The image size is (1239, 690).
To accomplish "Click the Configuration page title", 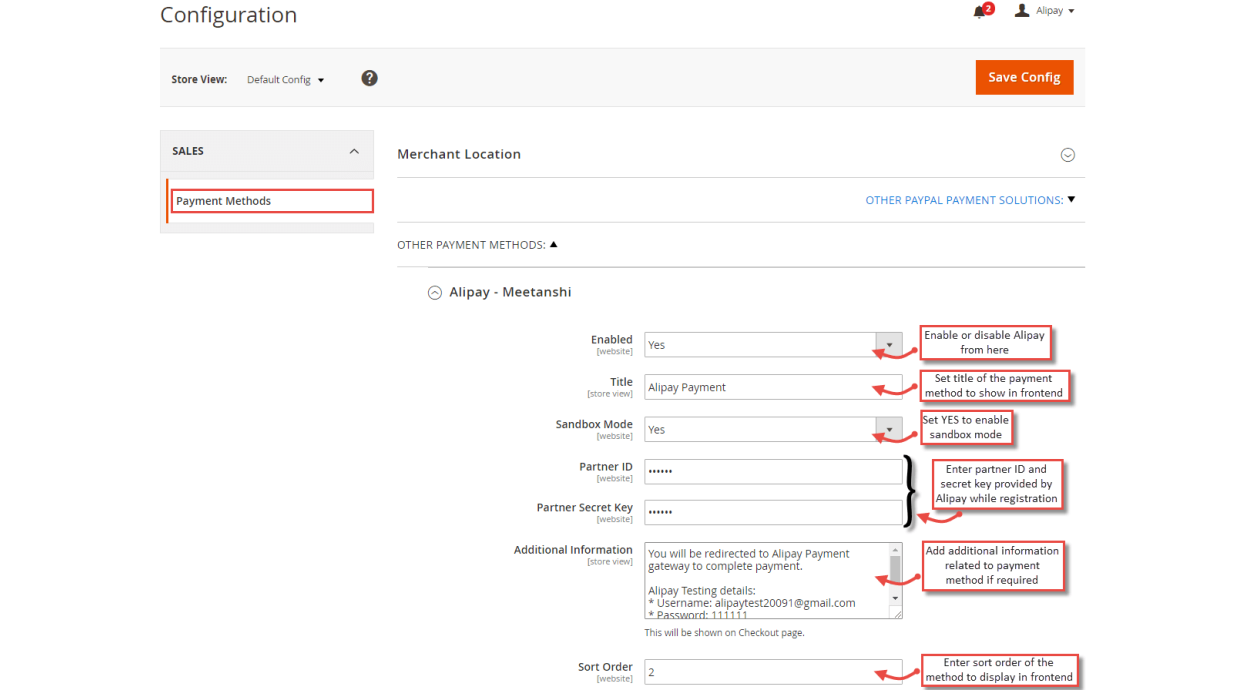I will [229, 15].
